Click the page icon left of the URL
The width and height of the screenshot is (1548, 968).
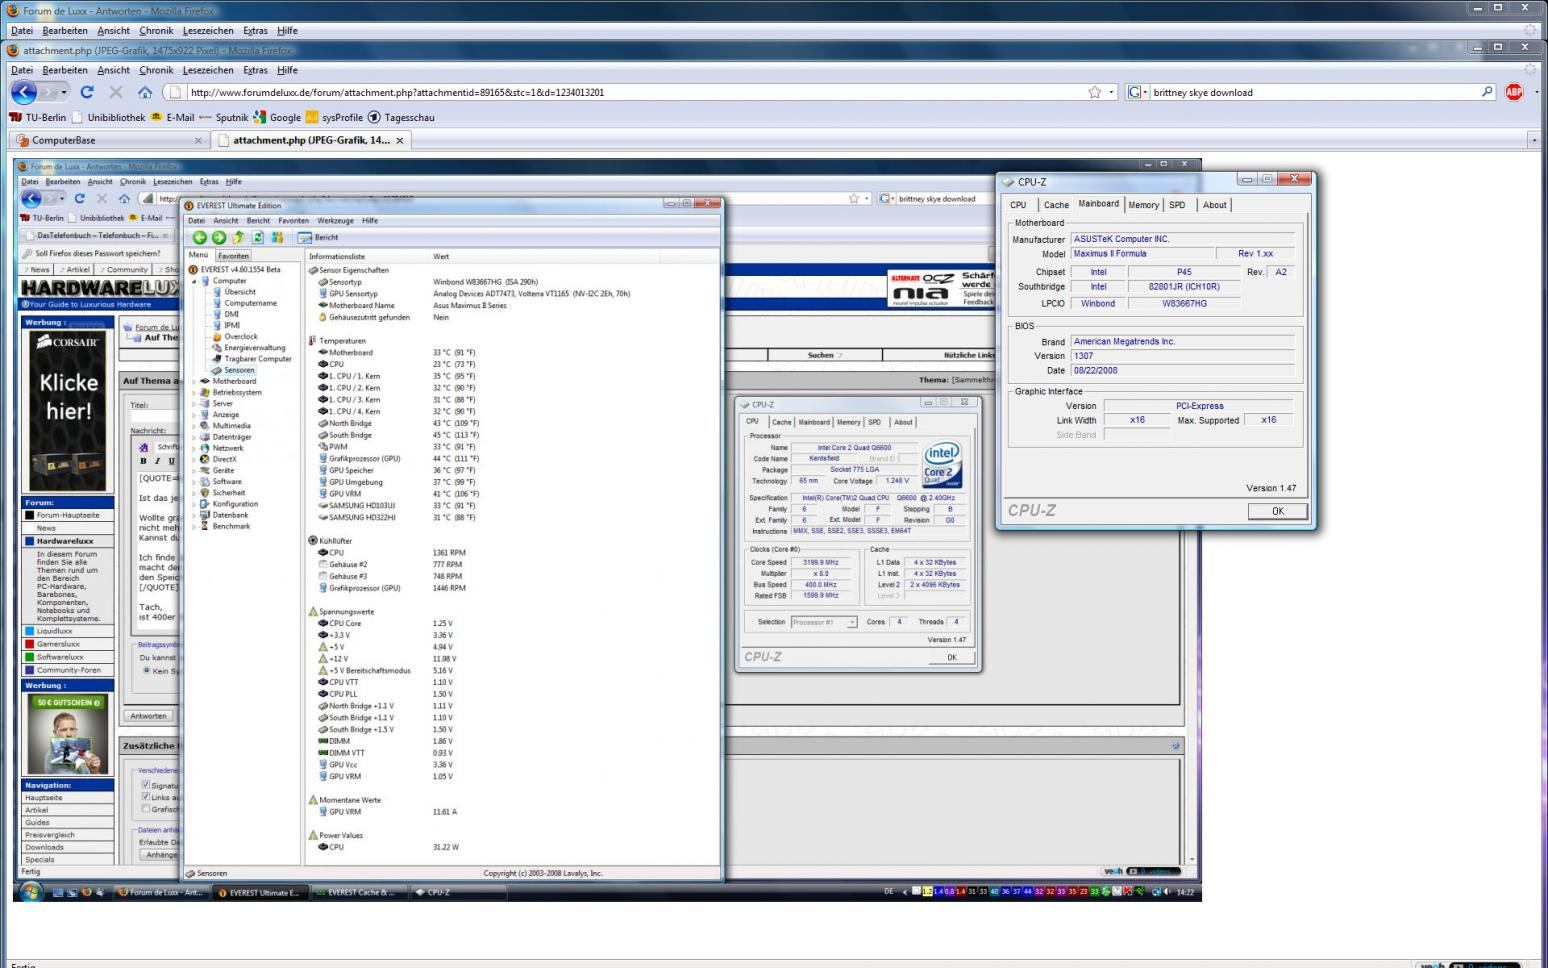tap(176, 92)
